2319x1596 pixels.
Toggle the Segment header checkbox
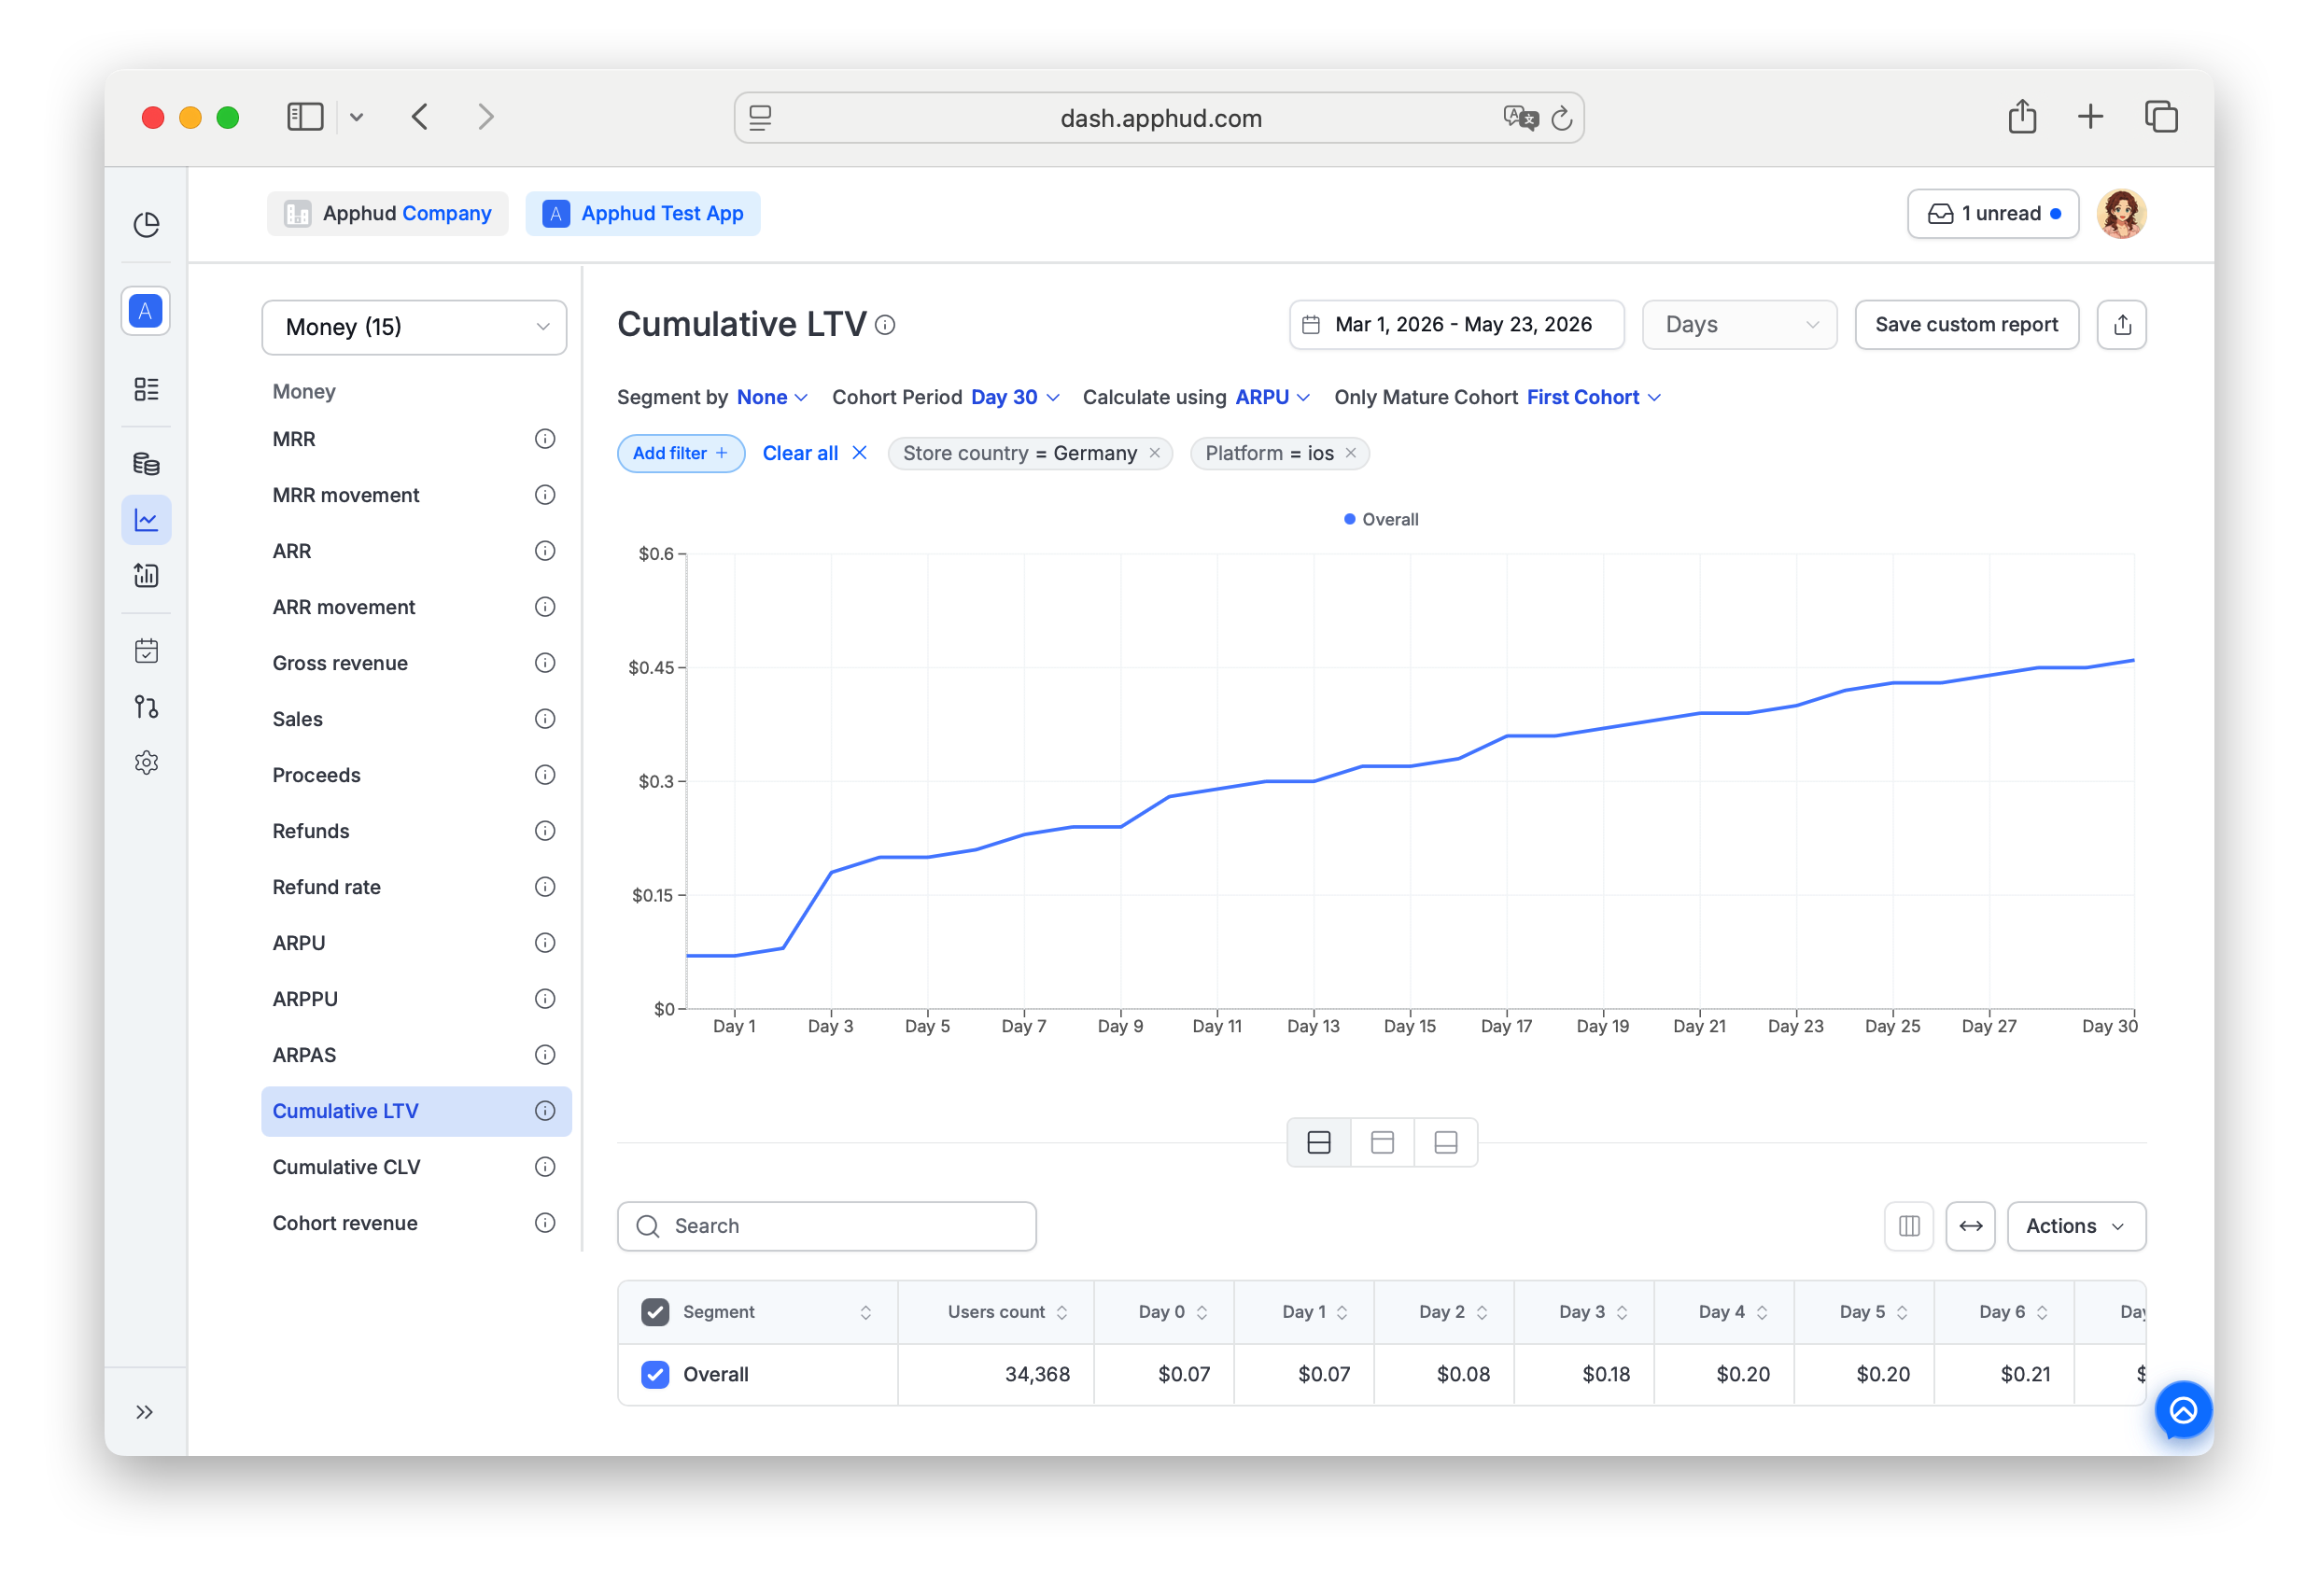coord(655,1312)
